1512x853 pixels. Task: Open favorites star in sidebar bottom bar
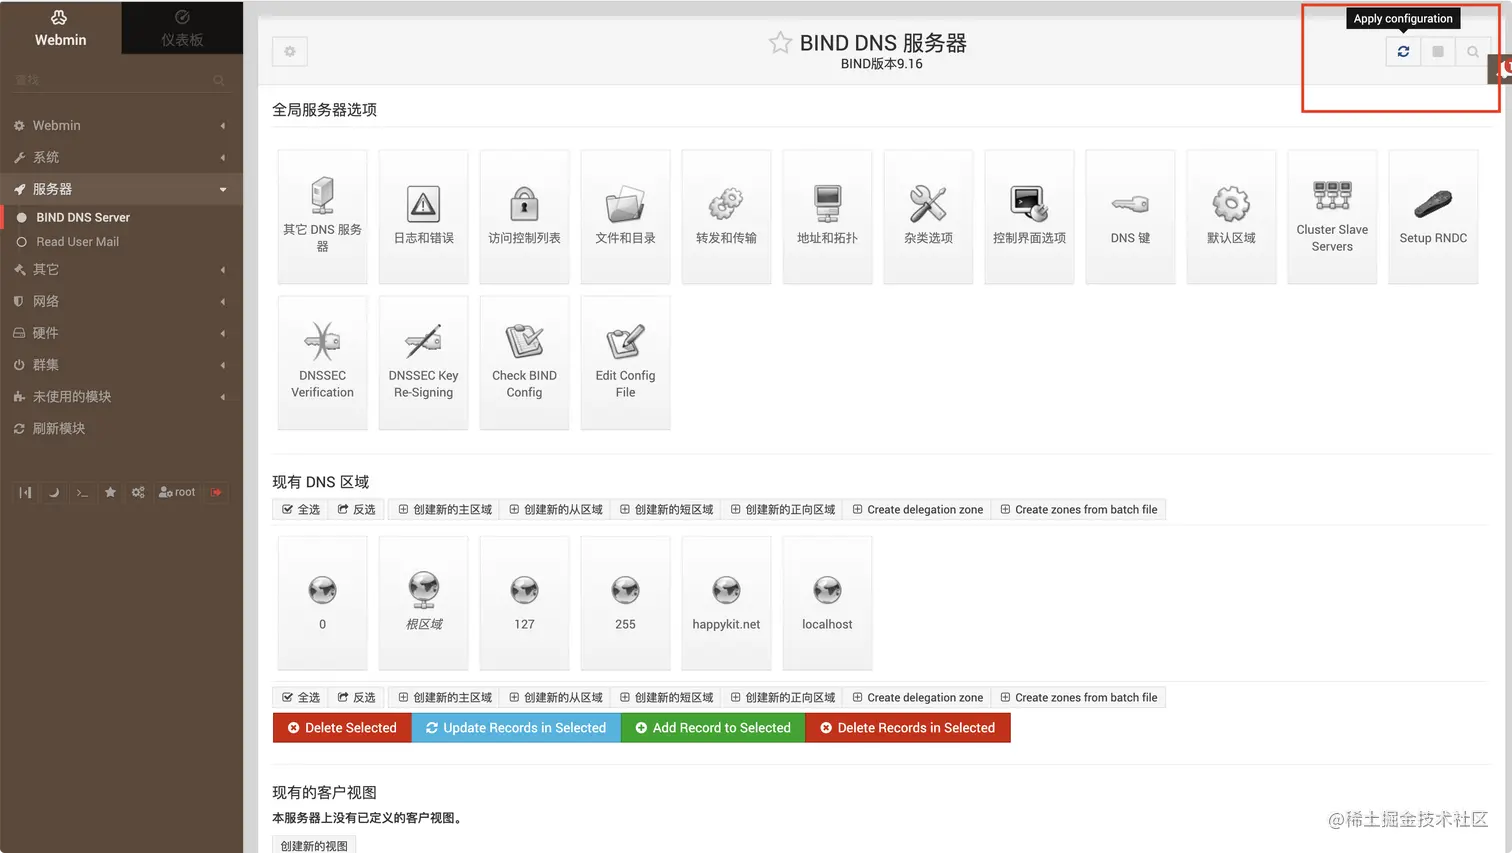pyautogui.click(x=110, y=492)
